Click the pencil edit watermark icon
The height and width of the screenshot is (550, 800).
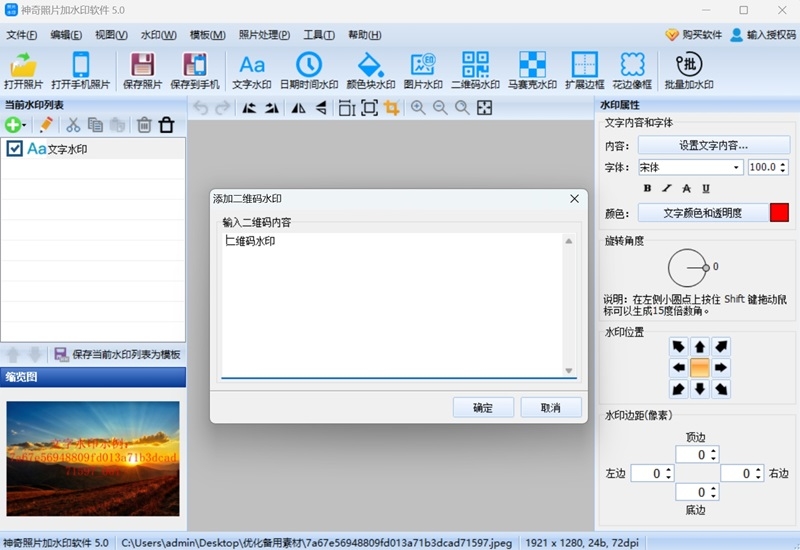coord(46,124)
